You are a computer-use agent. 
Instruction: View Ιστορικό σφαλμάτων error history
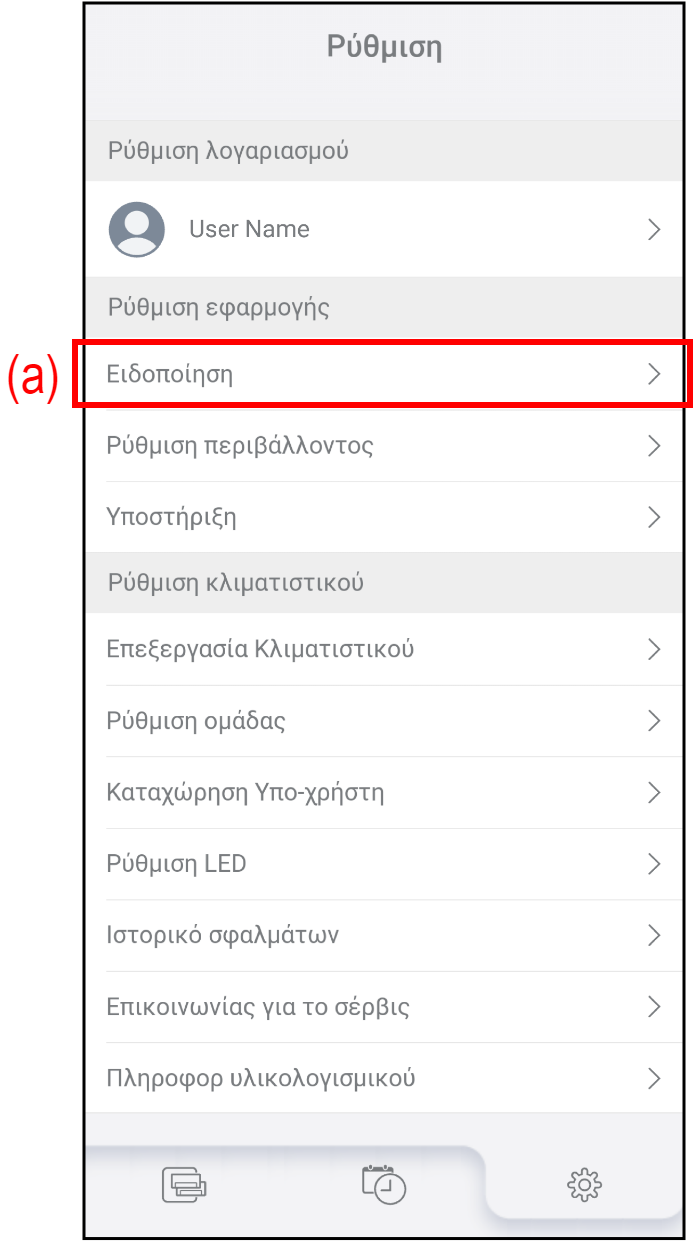pos(223,935)
